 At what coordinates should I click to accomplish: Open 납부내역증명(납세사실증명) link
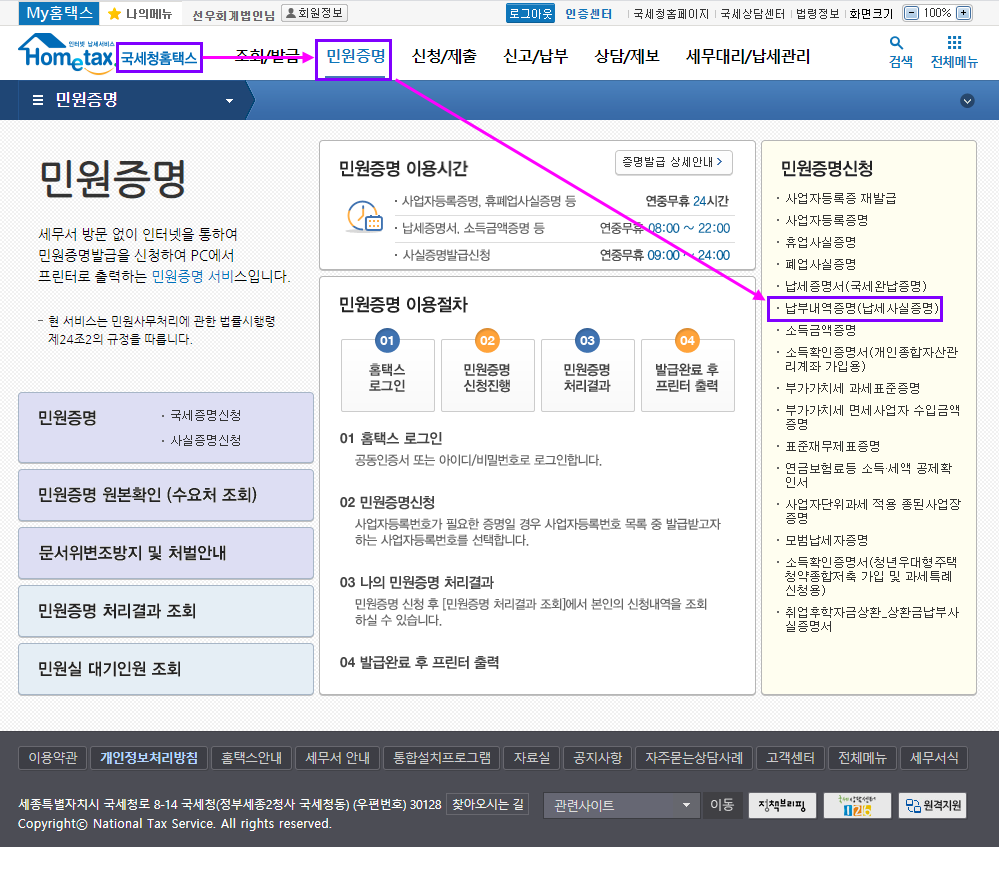pyautogui.click(x=855, y=308)
